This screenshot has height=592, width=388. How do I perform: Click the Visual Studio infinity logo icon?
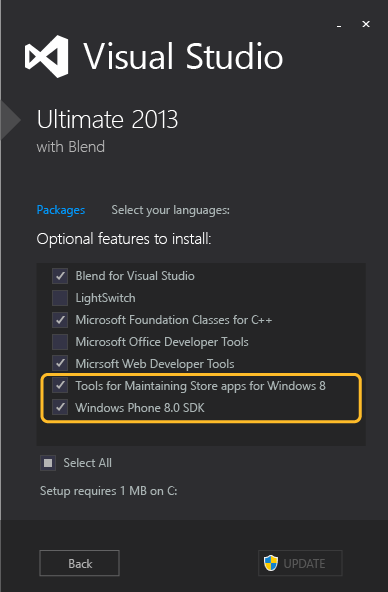point(46,57)
